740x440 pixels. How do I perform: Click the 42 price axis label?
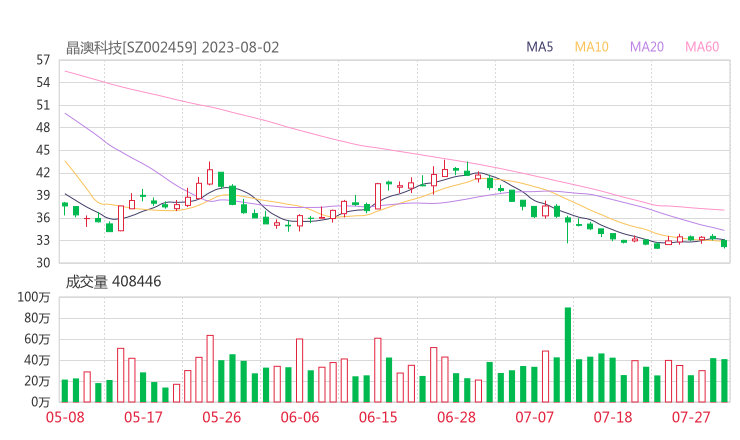43,173
